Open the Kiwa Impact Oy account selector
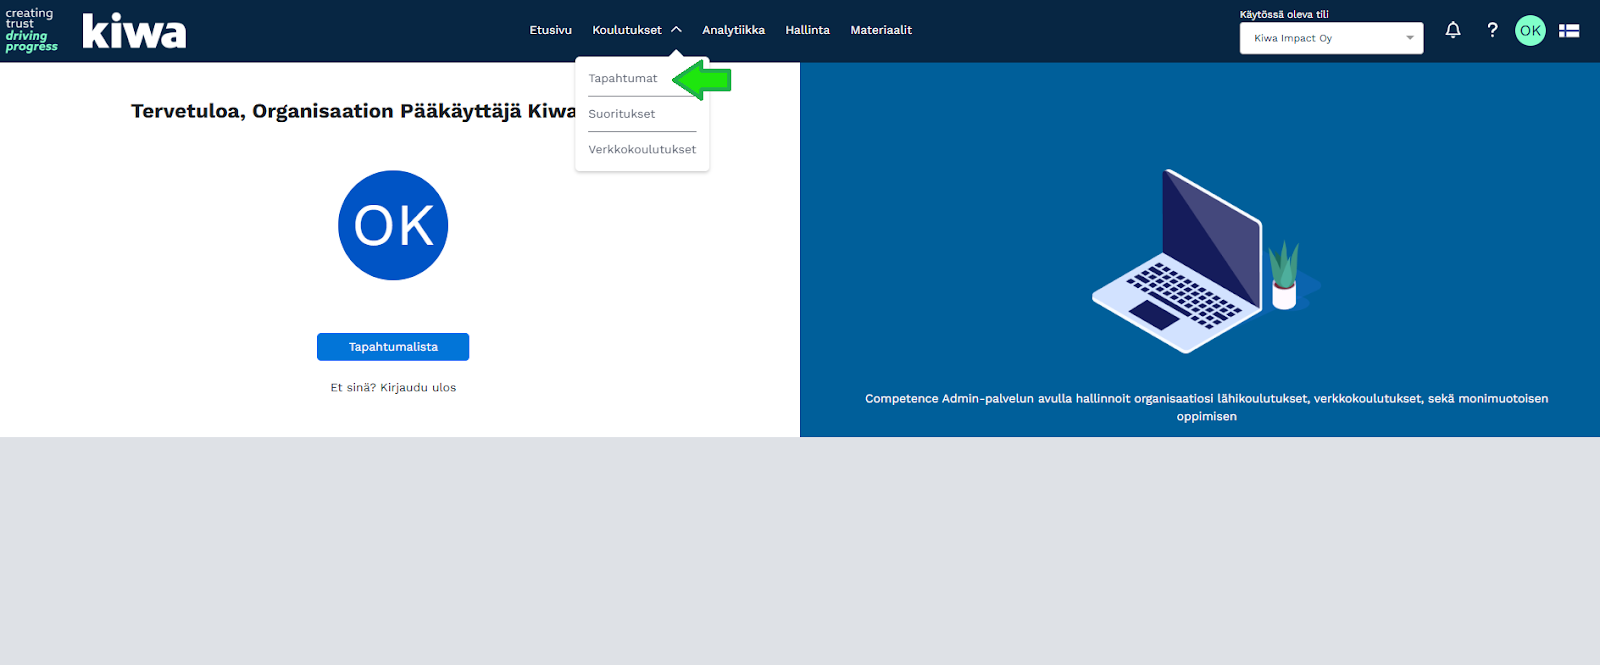The height and width of the screenshot is (665, 1600). 1320,38
